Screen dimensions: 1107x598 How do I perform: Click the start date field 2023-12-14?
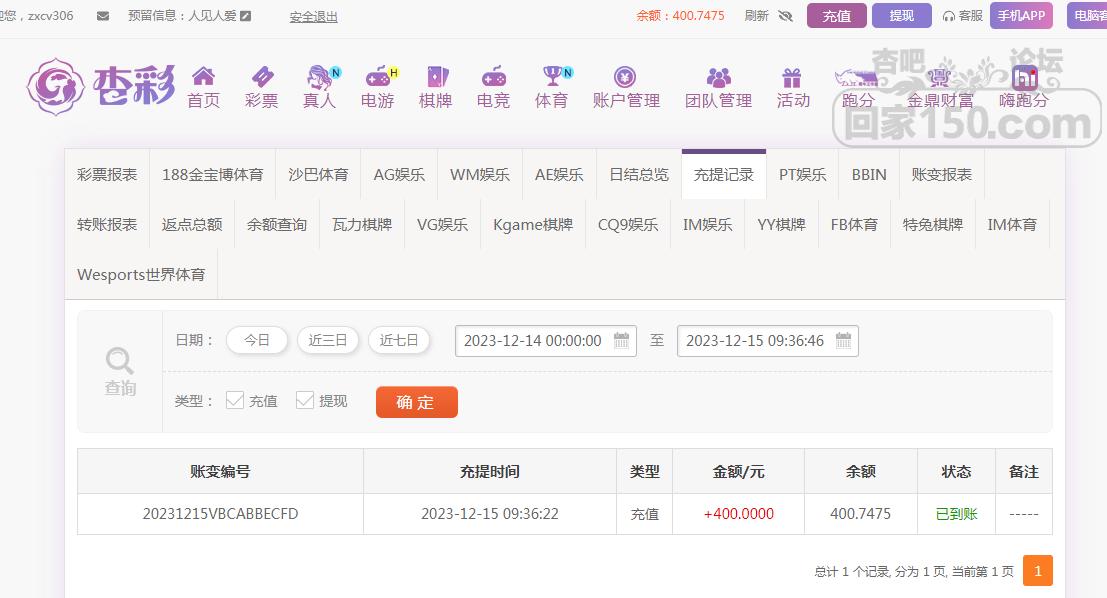546,340
